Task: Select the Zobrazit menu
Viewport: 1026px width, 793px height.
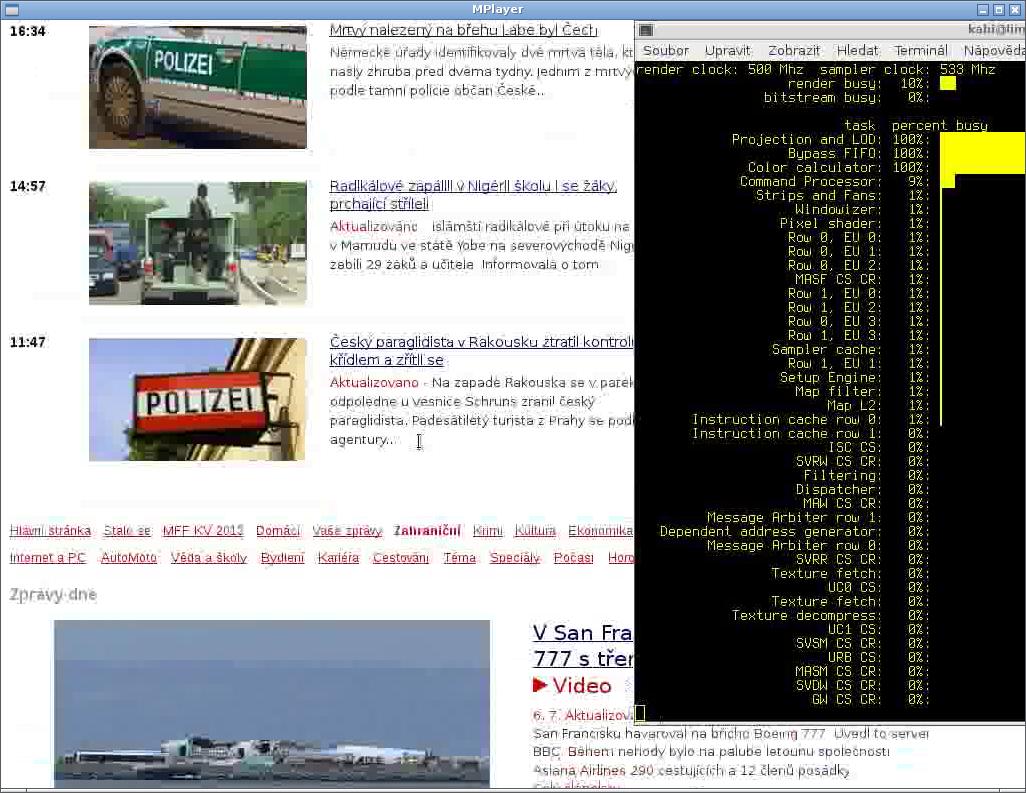Action: click(x=794, y=50)
